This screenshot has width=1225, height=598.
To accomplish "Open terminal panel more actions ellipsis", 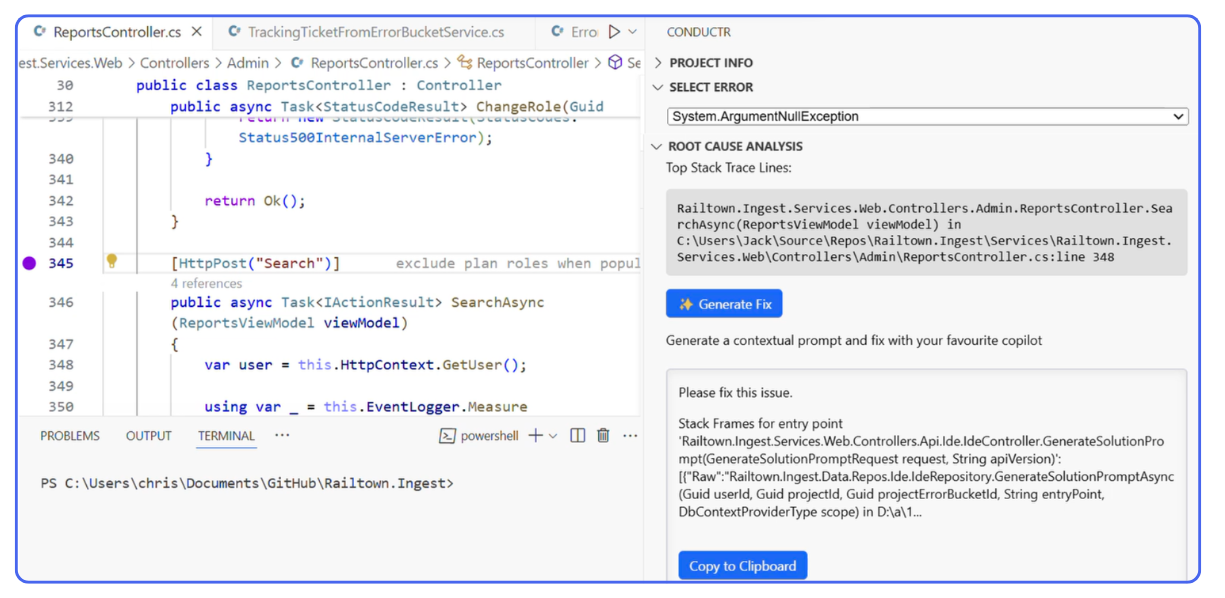I will (630, 435).
